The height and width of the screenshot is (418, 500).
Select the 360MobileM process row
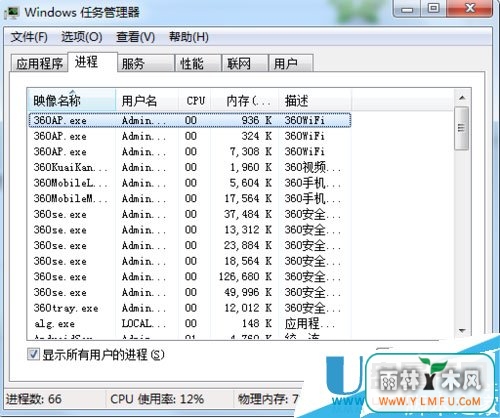[190, 199]
